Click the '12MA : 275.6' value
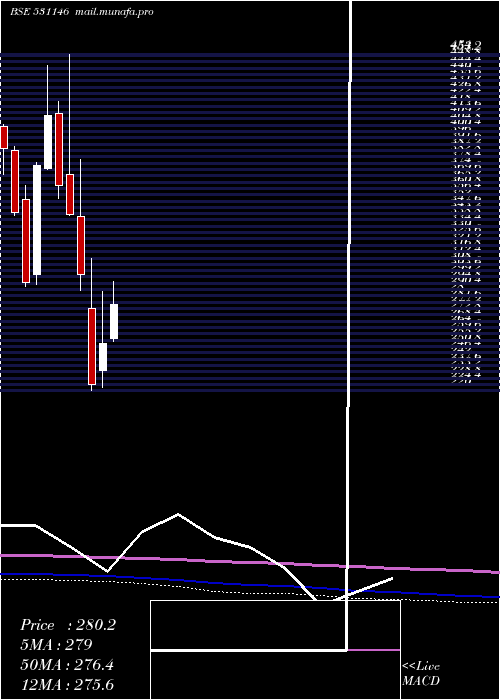Viewport: 500px width, 700px height. click(x=67, y=685)
